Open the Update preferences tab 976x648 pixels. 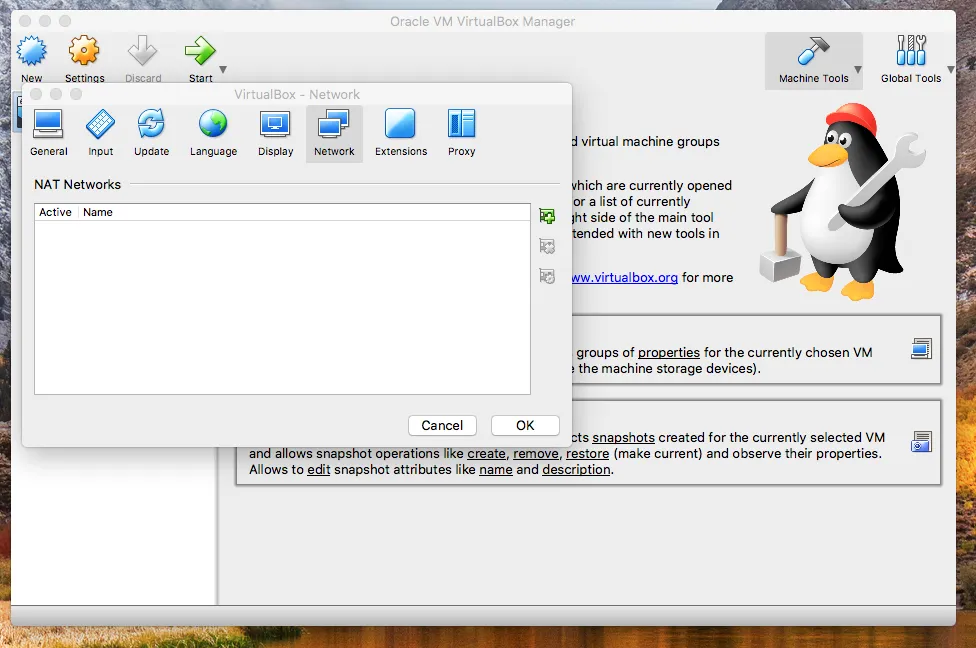[151, 133]
